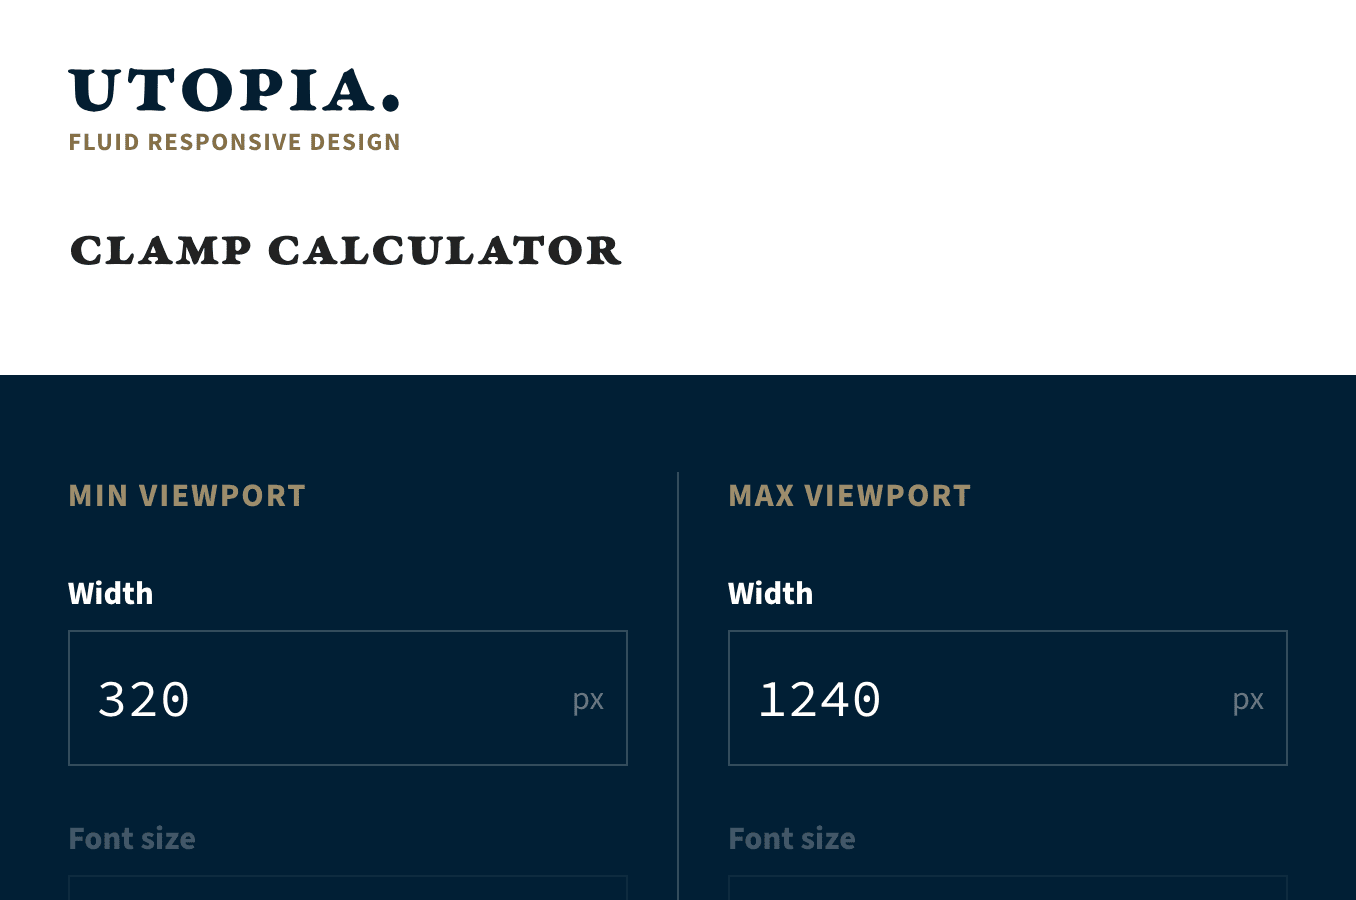
Task: Click the px unit label beside 320
Action: [x=588, y=697]
